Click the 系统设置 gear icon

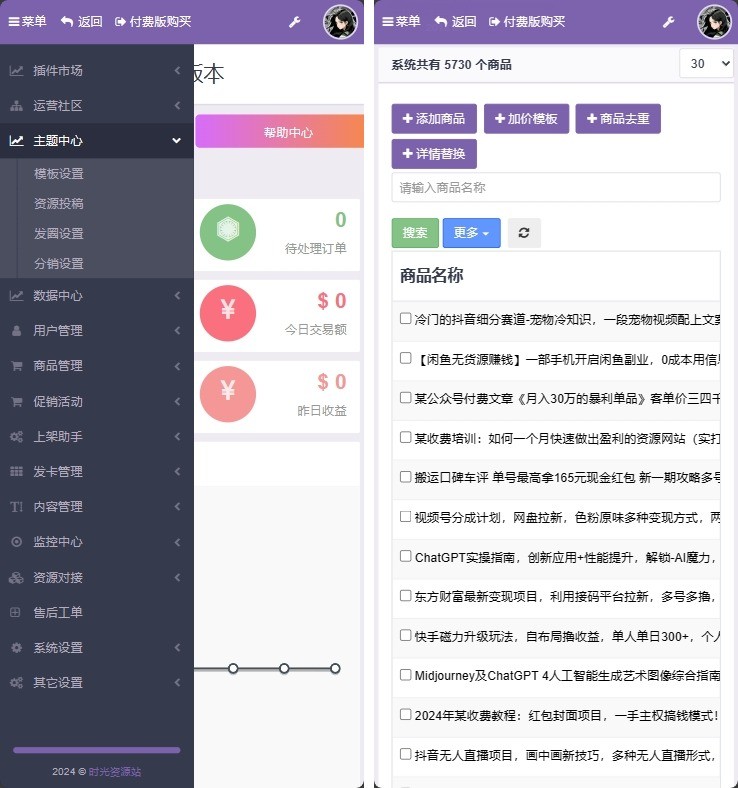click(16, 648)
